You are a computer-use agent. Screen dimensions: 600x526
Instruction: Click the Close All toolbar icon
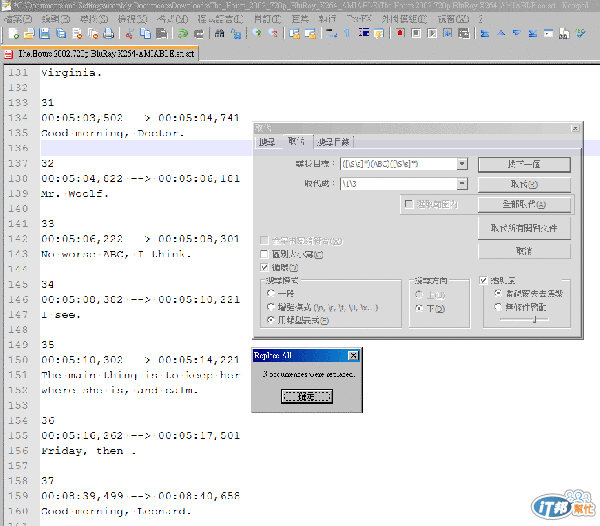click(93, 34)
